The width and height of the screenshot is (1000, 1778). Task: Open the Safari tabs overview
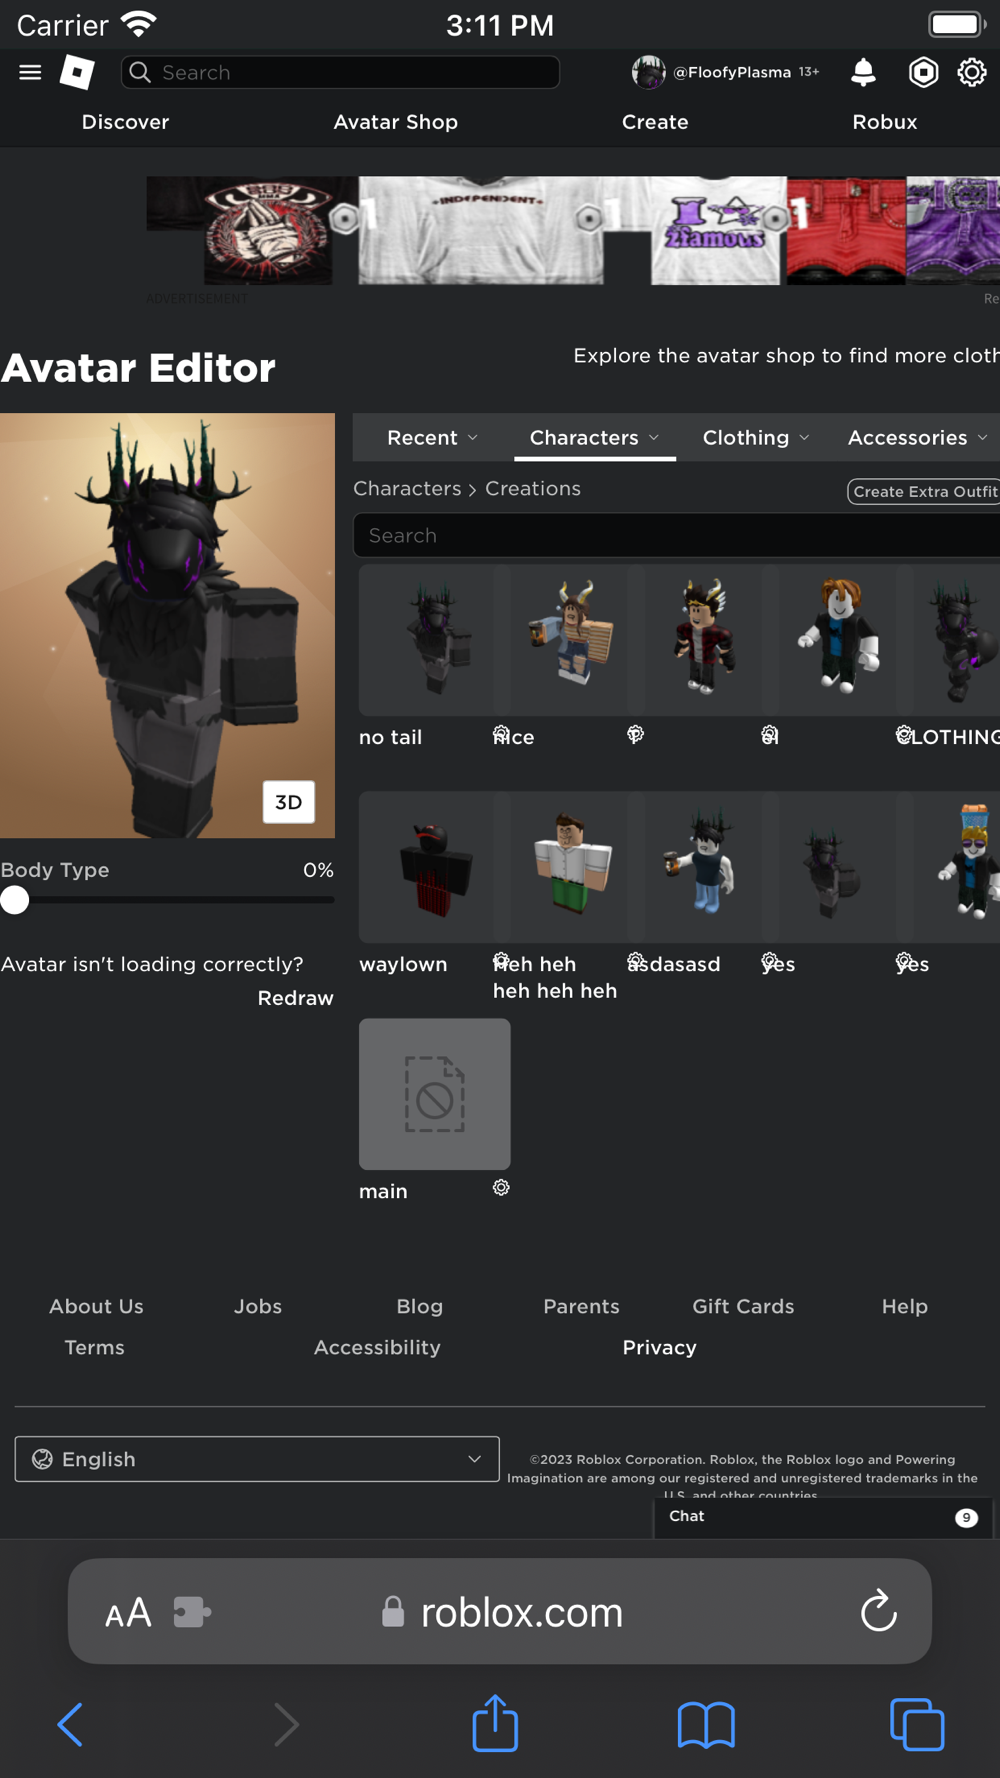click(x=917, y=1724)
